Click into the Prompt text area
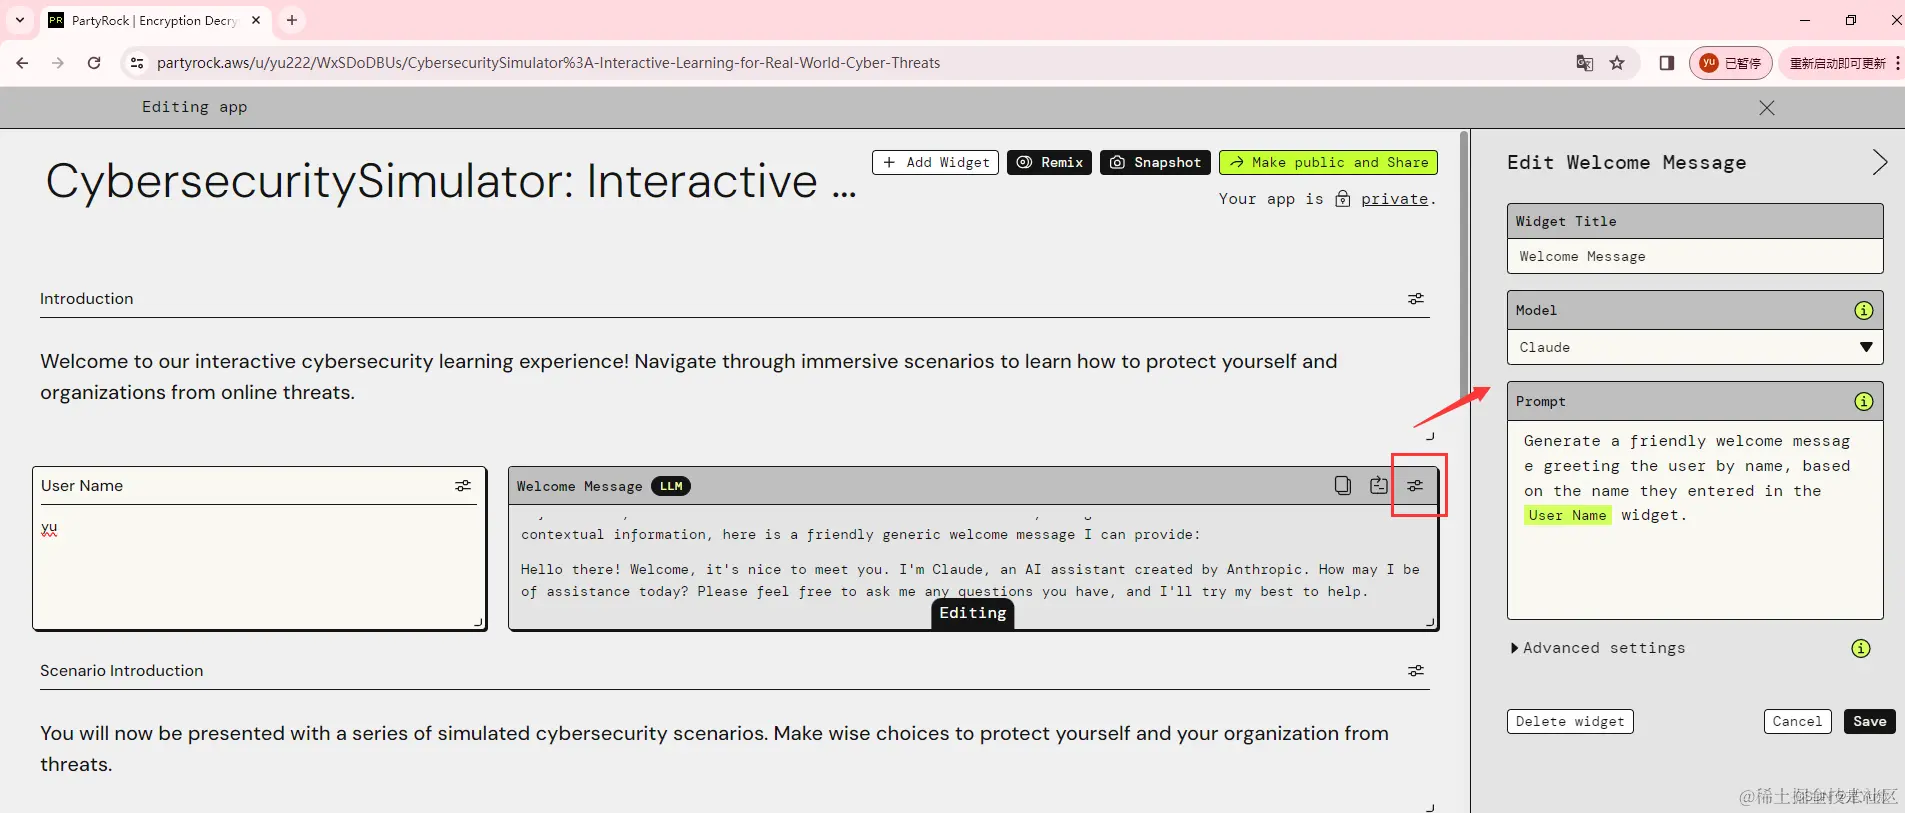The height and width of the screenshot is (813, 1905). coord(1695,520)
